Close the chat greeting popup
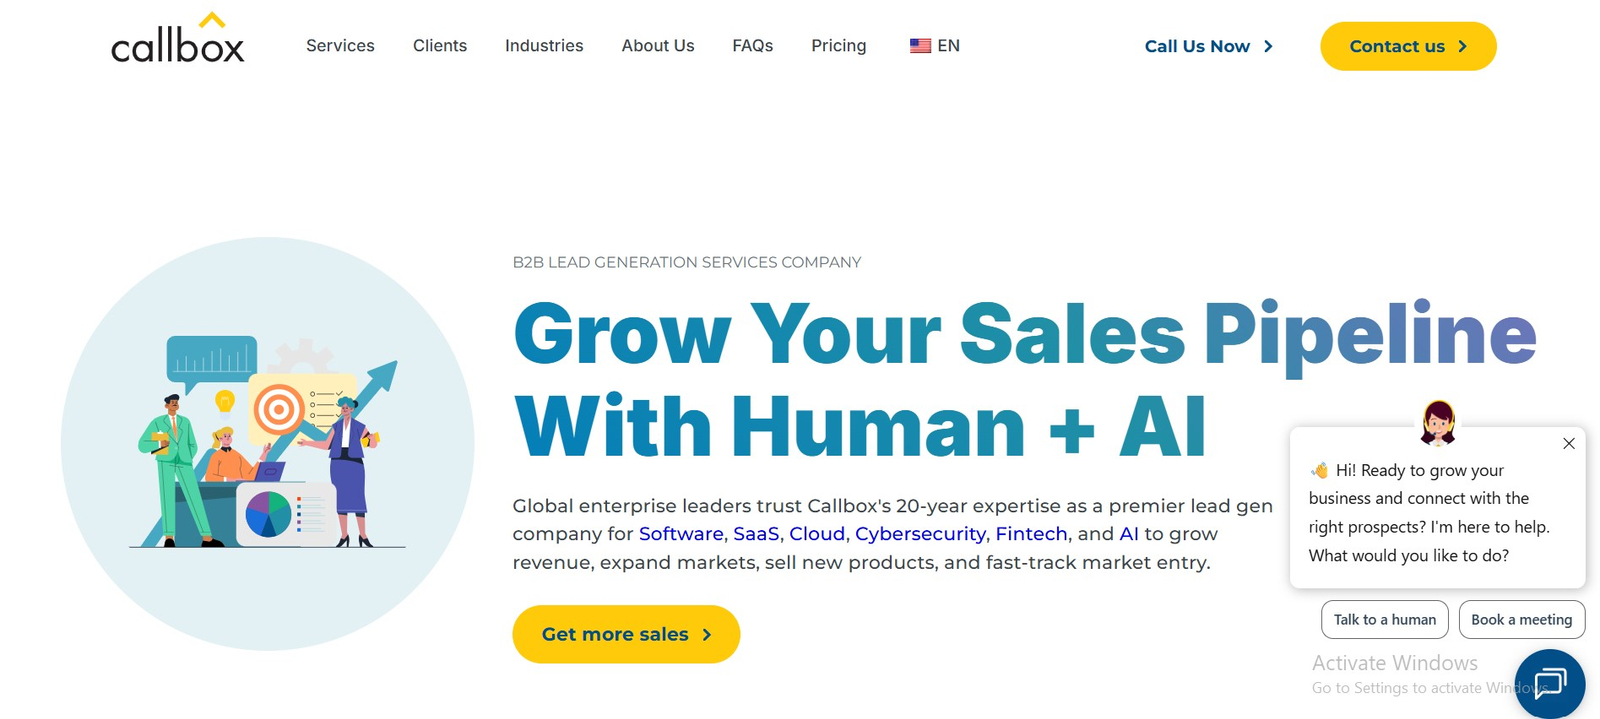This screenshot has height=719, width=1600. pyautogui.click(x=1568, y=444)
